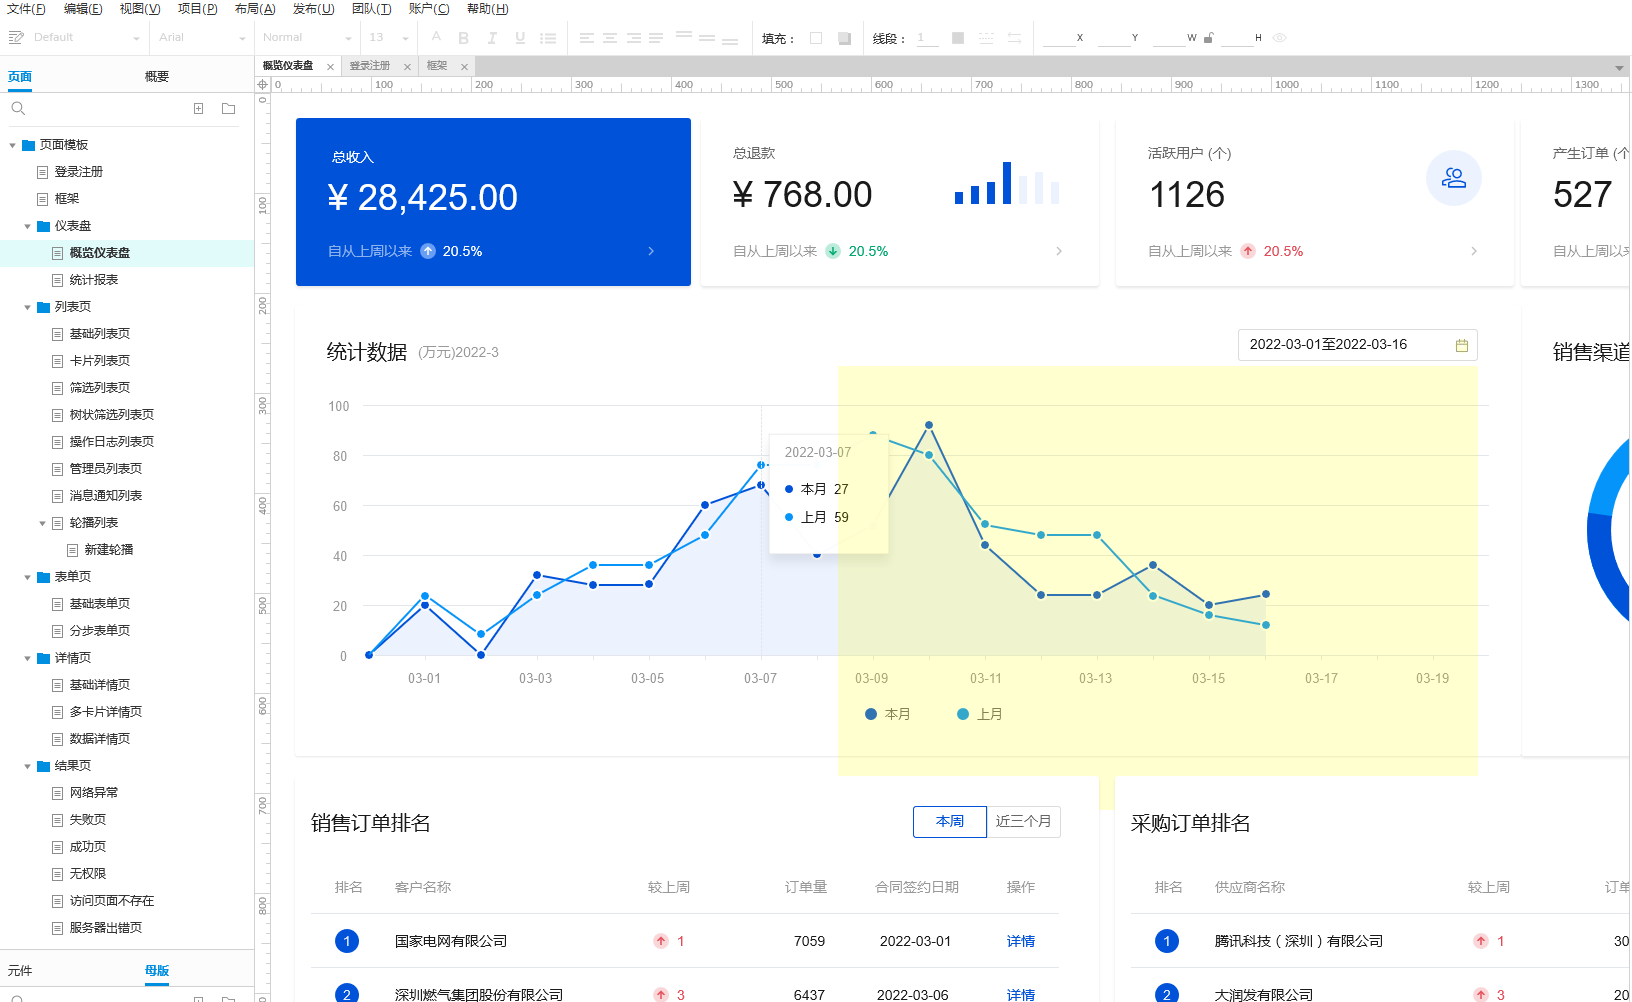This screenshot has width=1632, height=1002.
Task: Toggle the visibility eye icon in toolbar
Action: [1280, 38]
